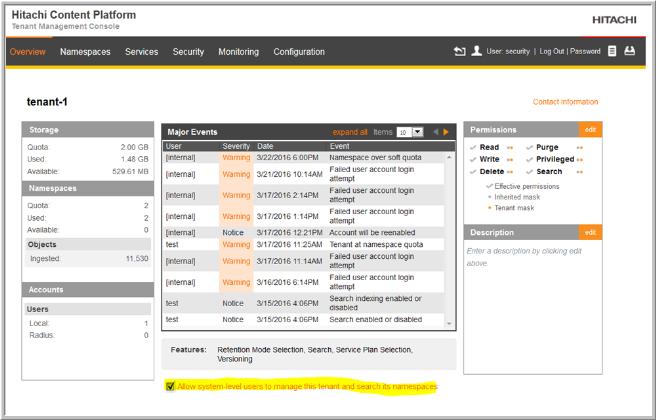
Task: Open the Security menu
Action: click(x=188, y=52)
